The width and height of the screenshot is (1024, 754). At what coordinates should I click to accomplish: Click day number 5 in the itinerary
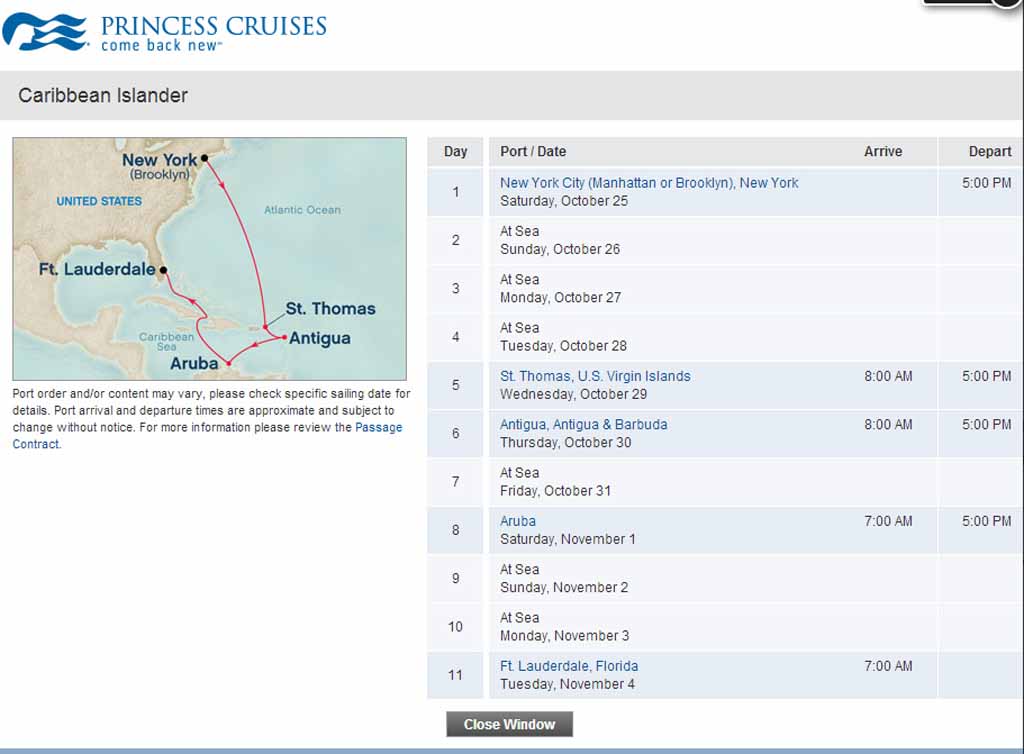(x=455, y=385)
